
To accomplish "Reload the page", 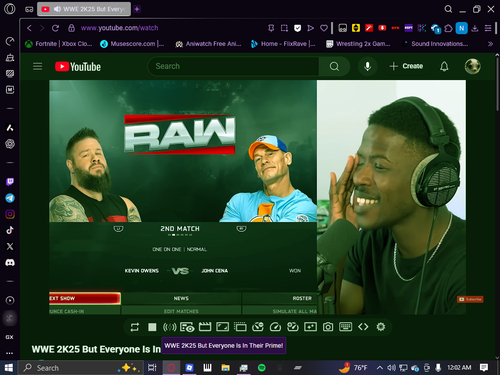I will point(55,28).
